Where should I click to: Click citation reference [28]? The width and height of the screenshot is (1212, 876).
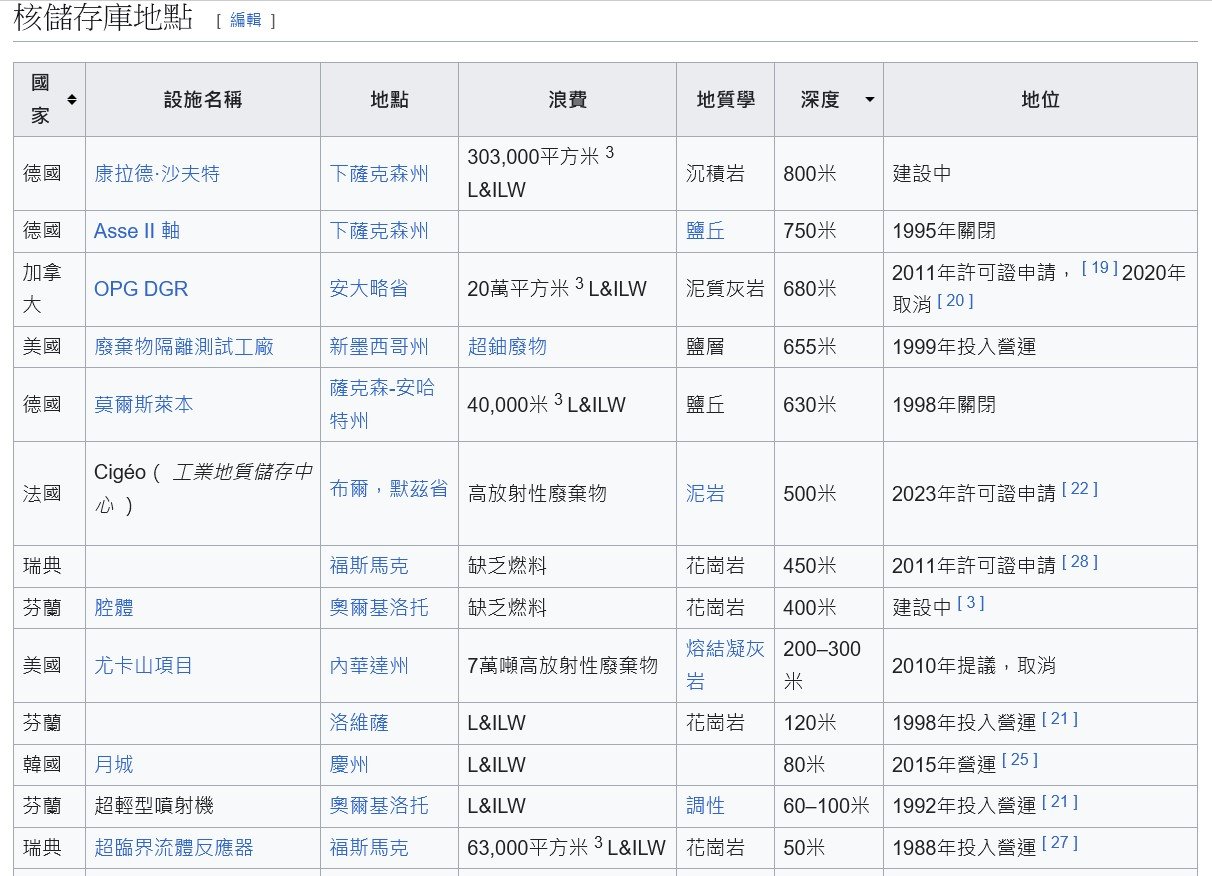1080,562
